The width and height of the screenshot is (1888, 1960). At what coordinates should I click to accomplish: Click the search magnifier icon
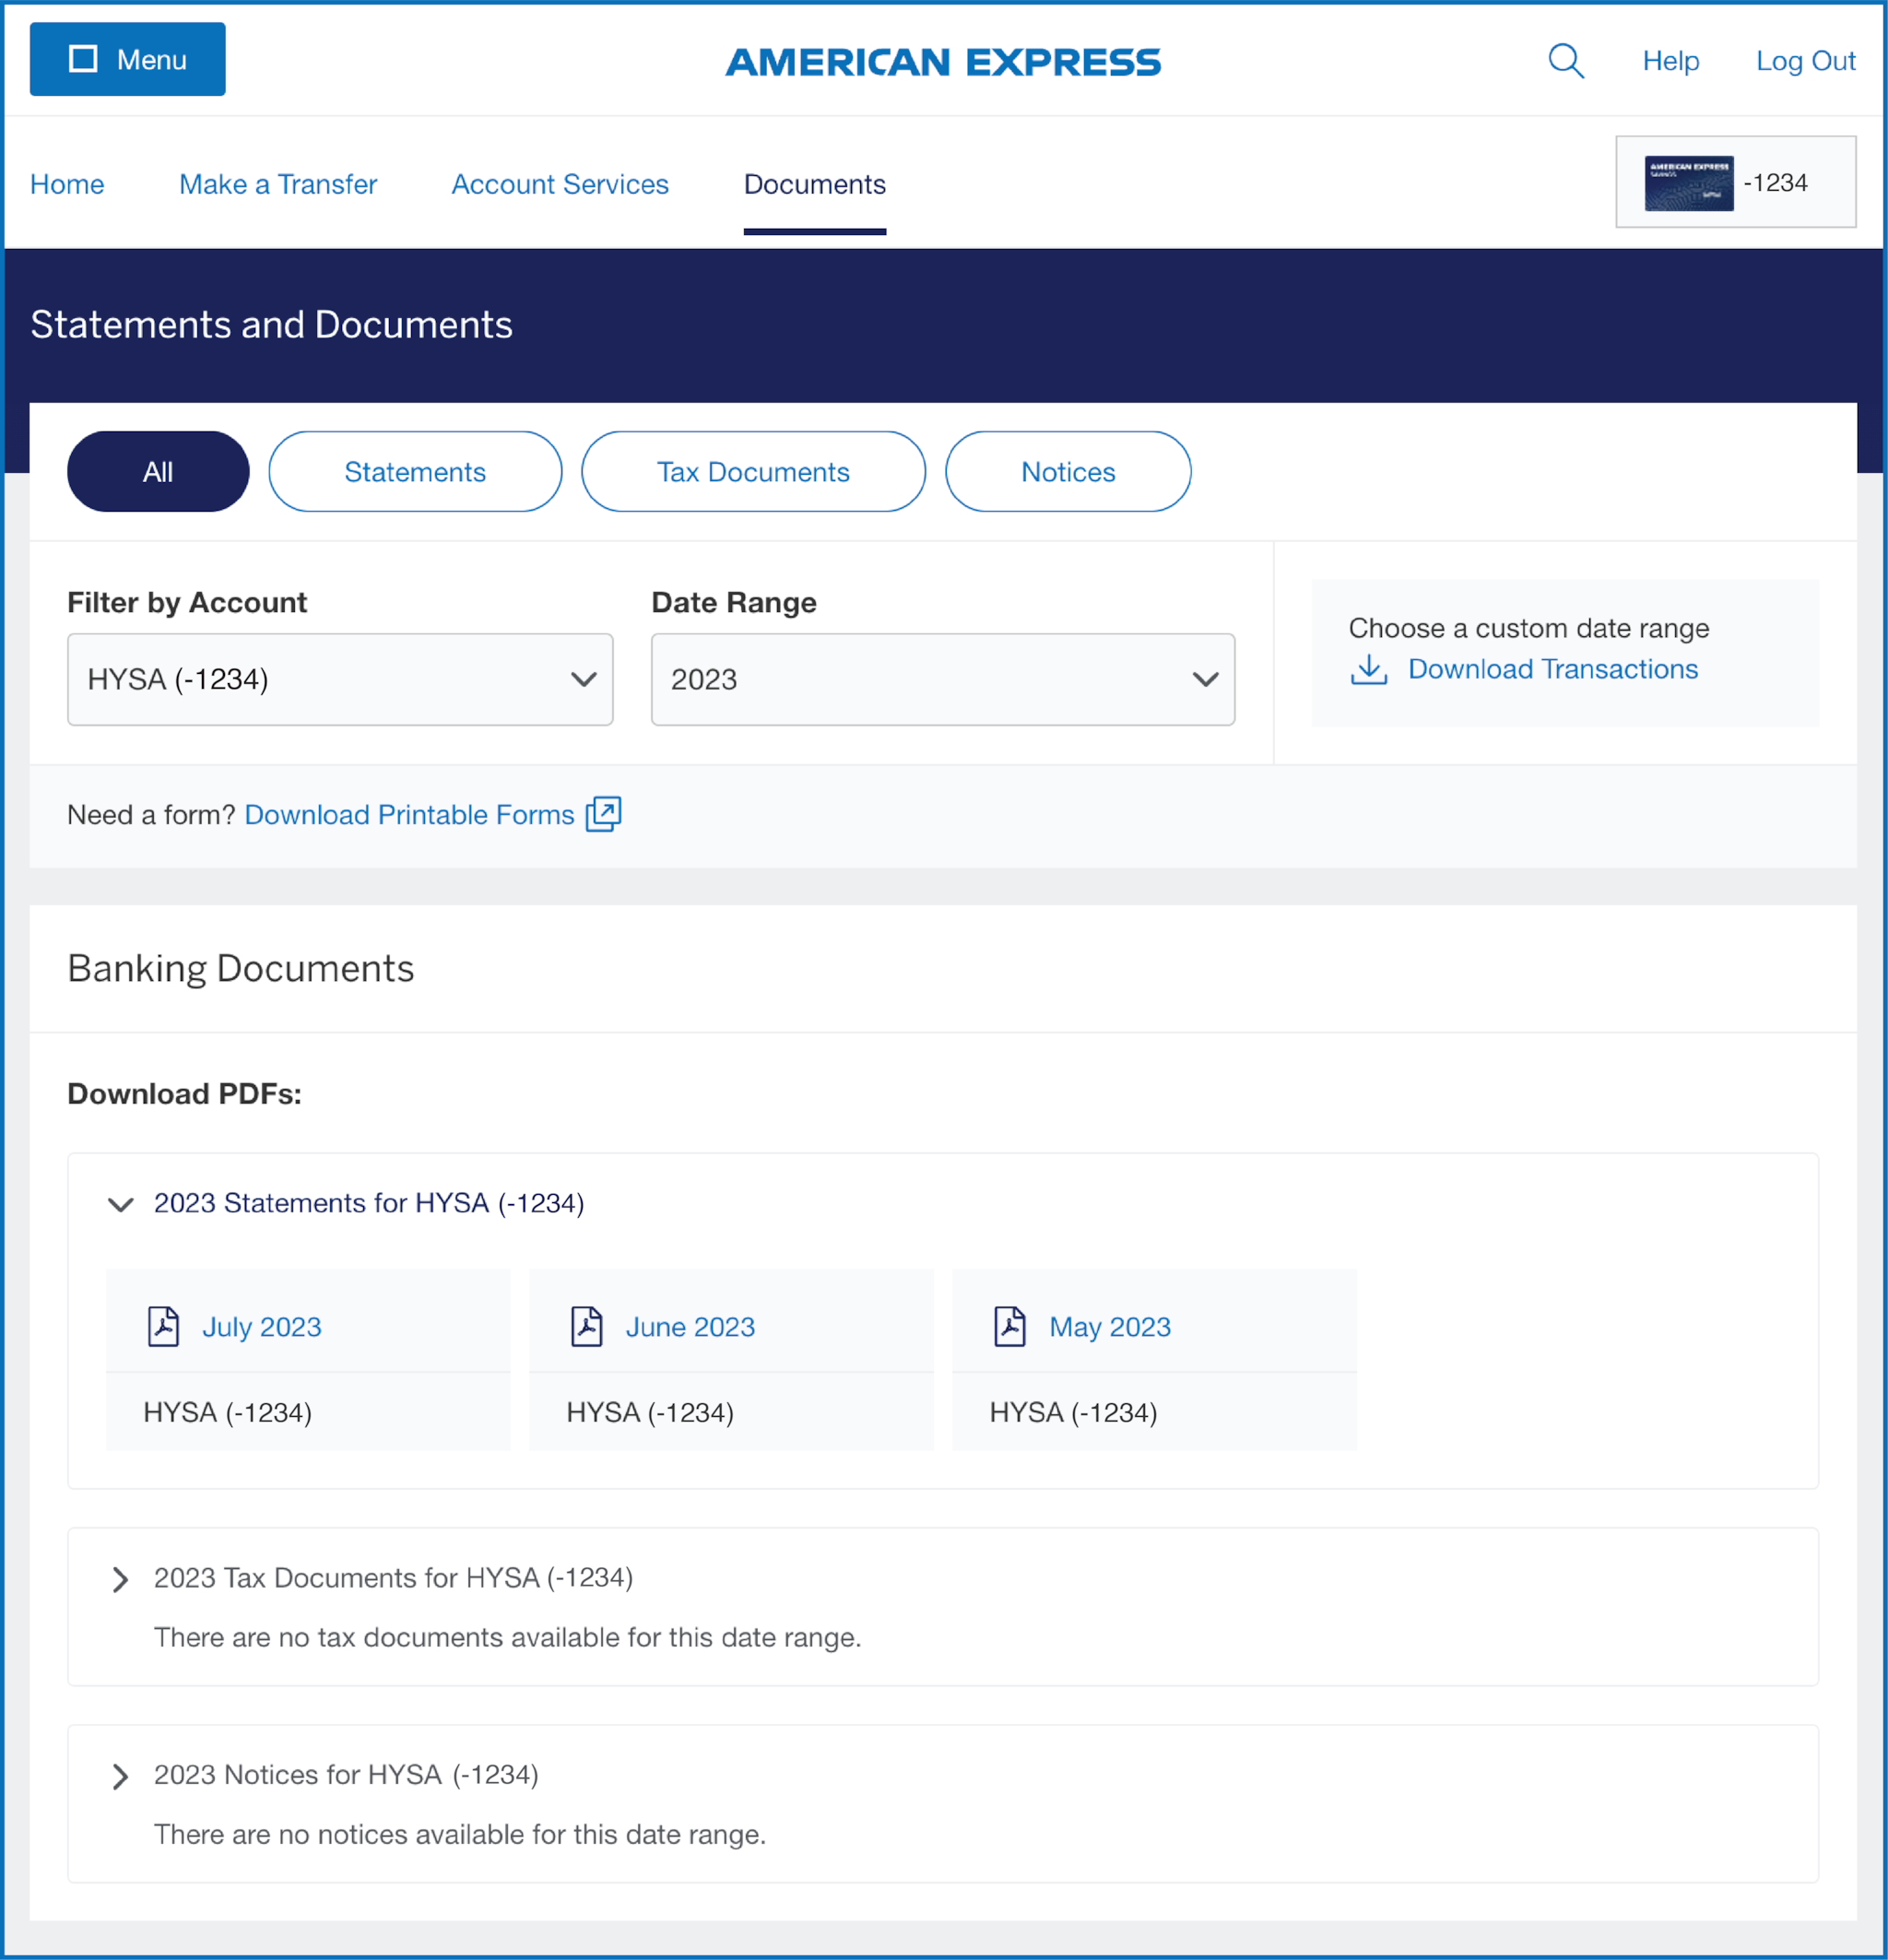[x=1566, y=61]
